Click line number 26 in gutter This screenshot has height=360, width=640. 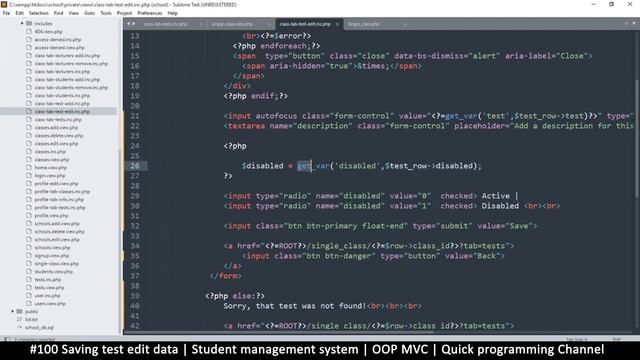tap(135, 166)
